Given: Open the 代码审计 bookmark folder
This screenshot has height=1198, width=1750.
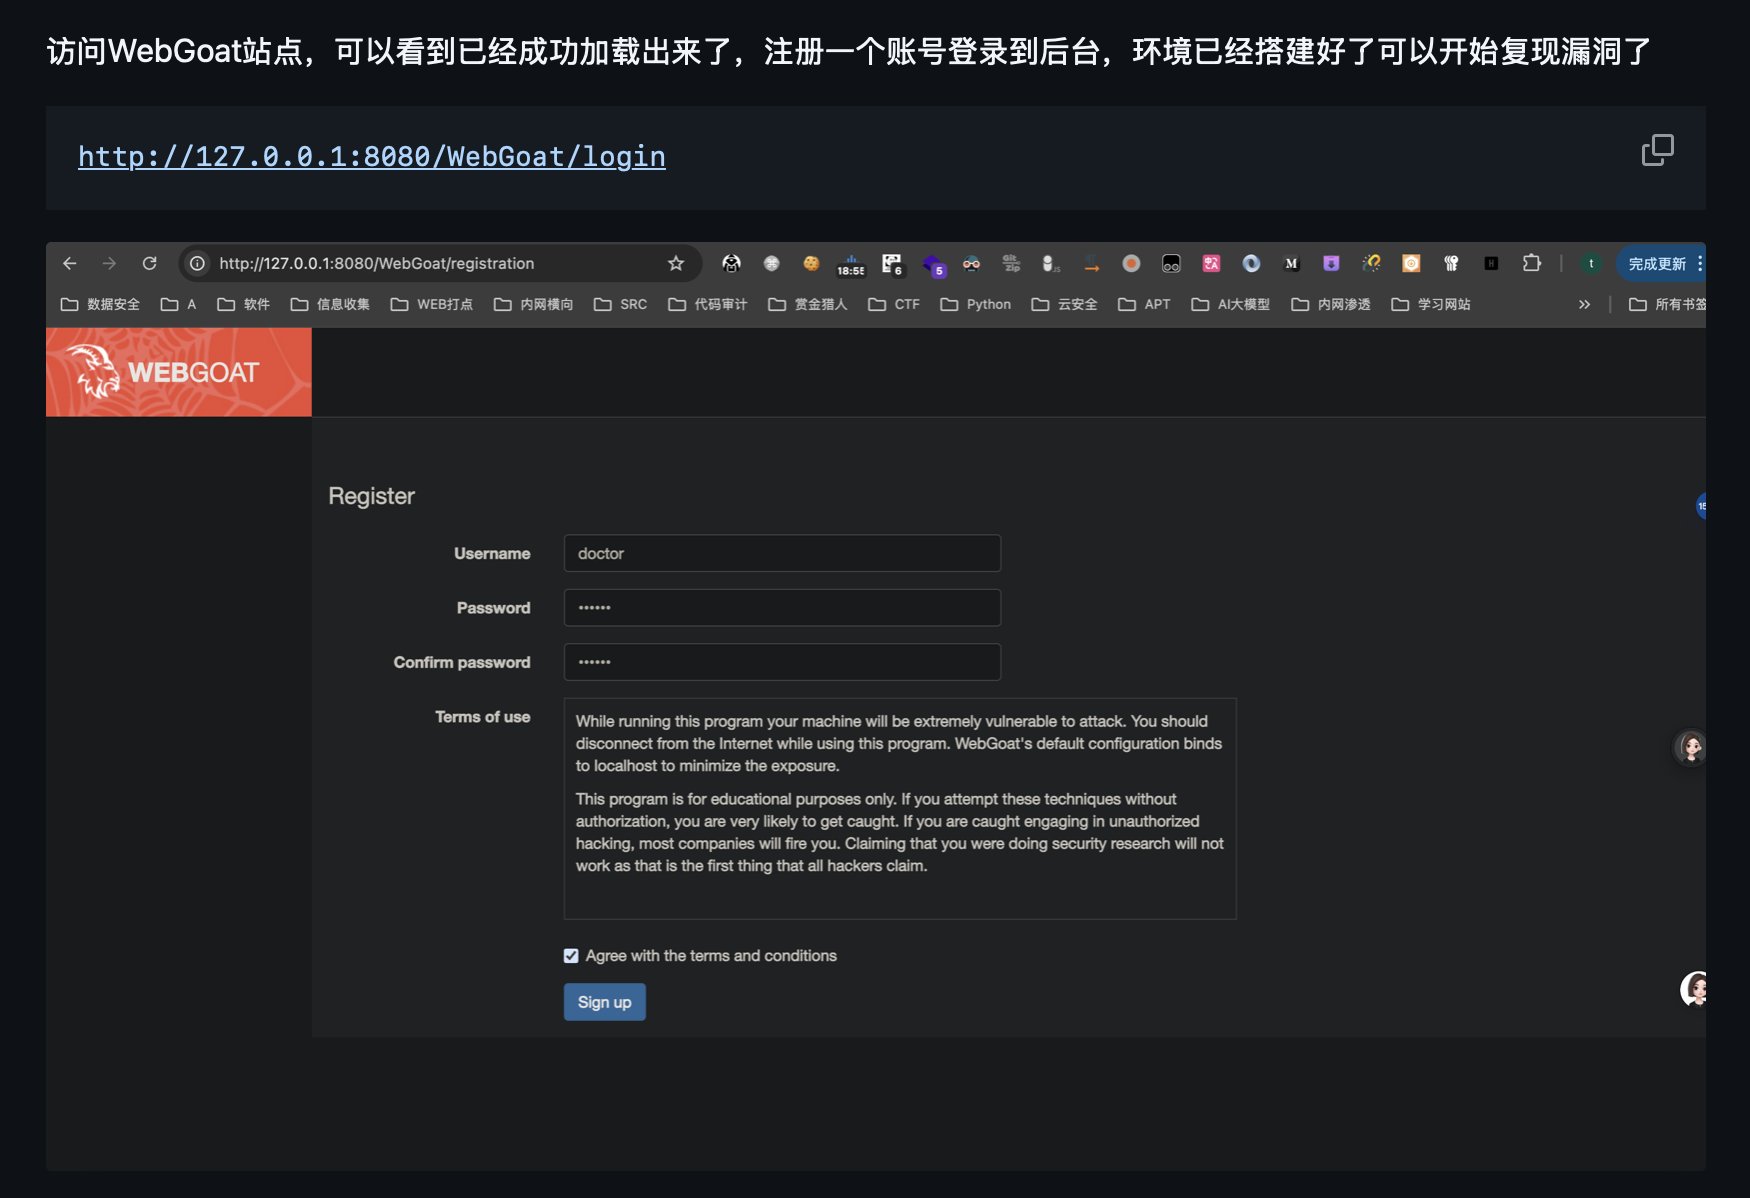Looking at the screenshot, I should point(708,304).
